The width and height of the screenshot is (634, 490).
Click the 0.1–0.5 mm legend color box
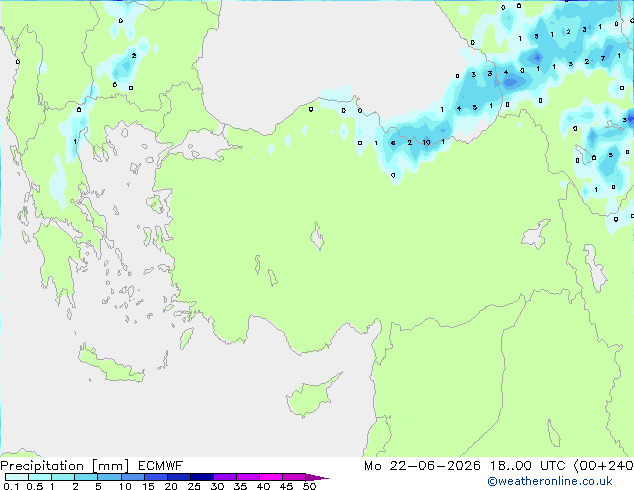coord(17,477)
